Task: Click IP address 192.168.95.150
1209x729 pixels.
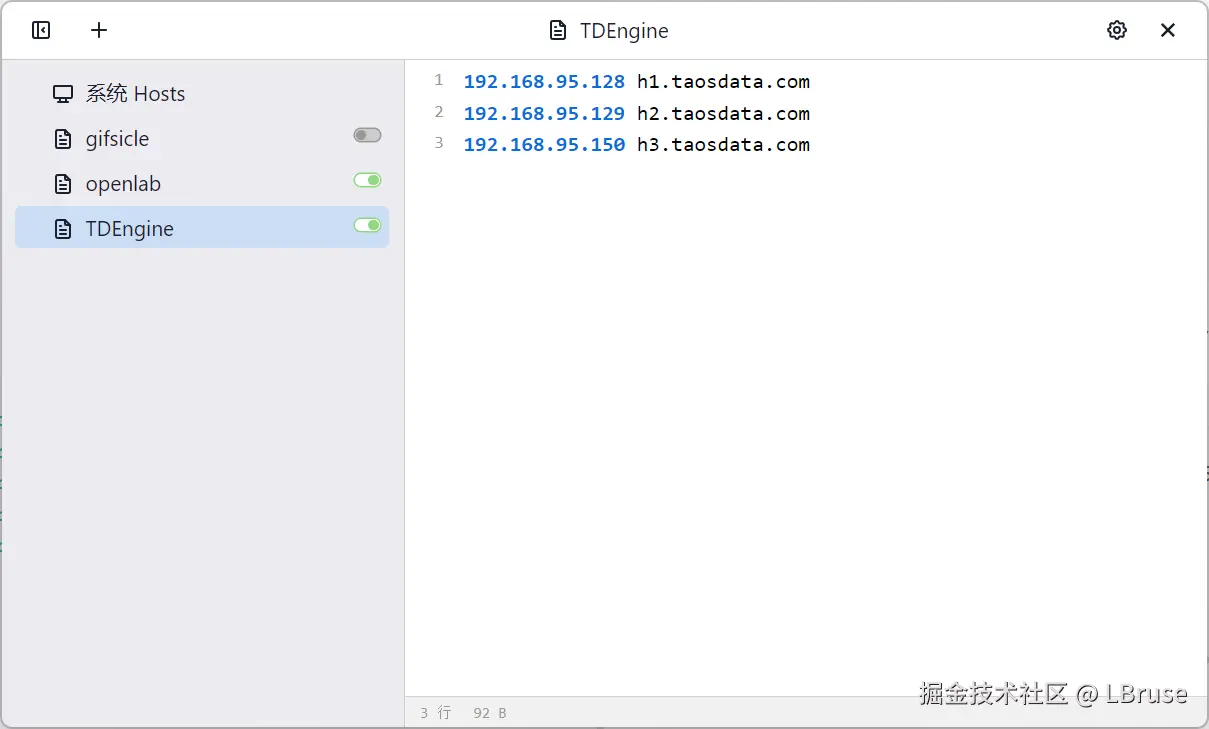Action: [544, 144]
